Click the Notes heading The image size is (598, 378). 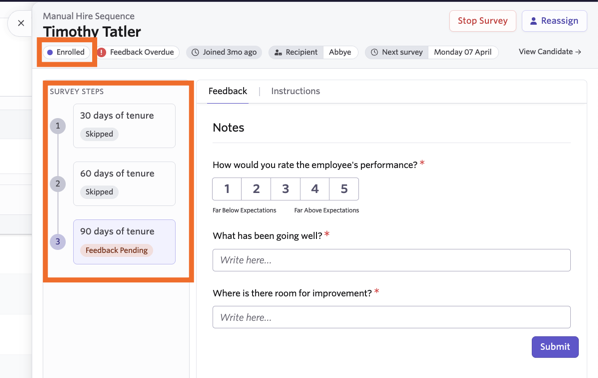tap(228, 127)
